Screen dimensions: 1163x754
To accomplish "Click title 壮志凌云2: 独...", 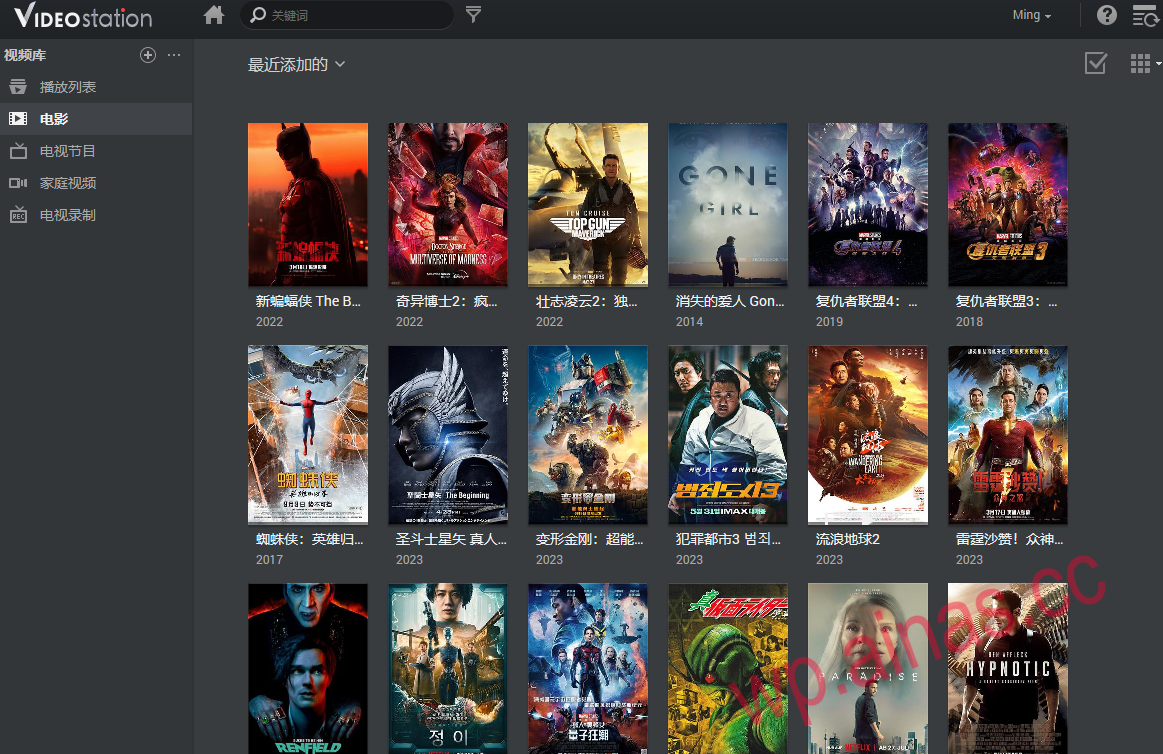I will (587, 301).
